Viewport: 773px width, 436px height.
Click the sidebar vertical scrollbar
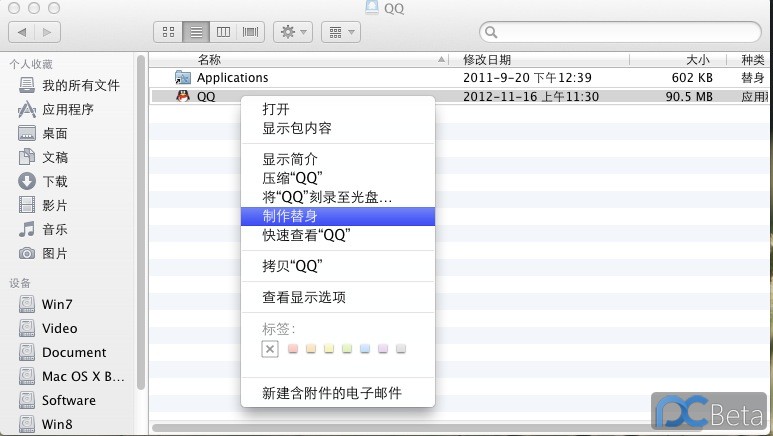tap(141, 222)
